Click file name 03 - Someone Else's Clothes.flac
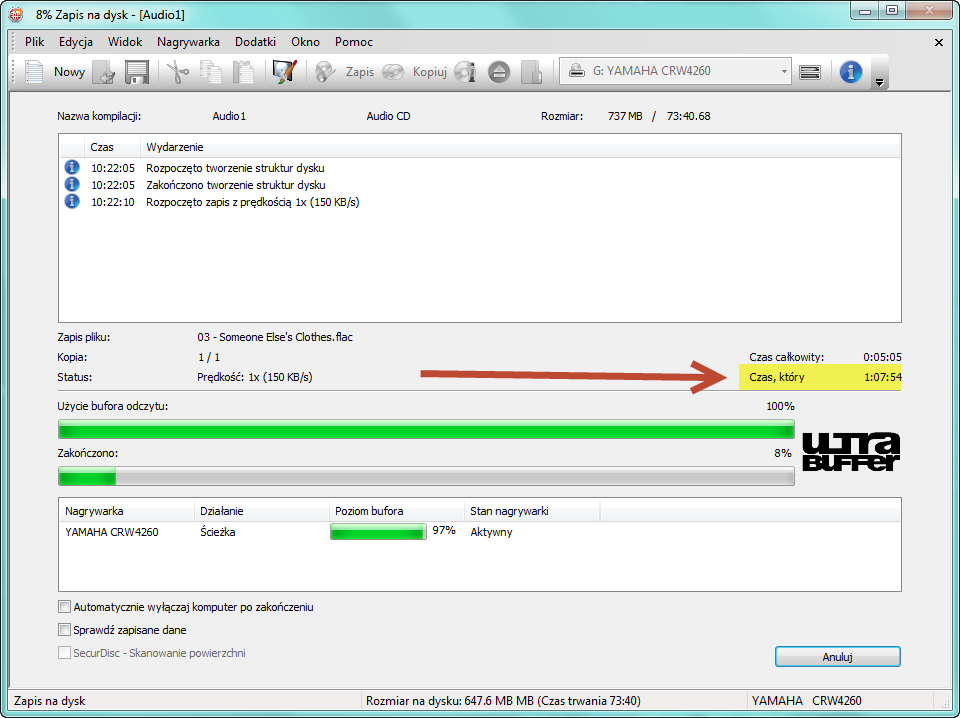Image resolution: width=960 pixels, height=718 pixels. (x=275, y=337)
